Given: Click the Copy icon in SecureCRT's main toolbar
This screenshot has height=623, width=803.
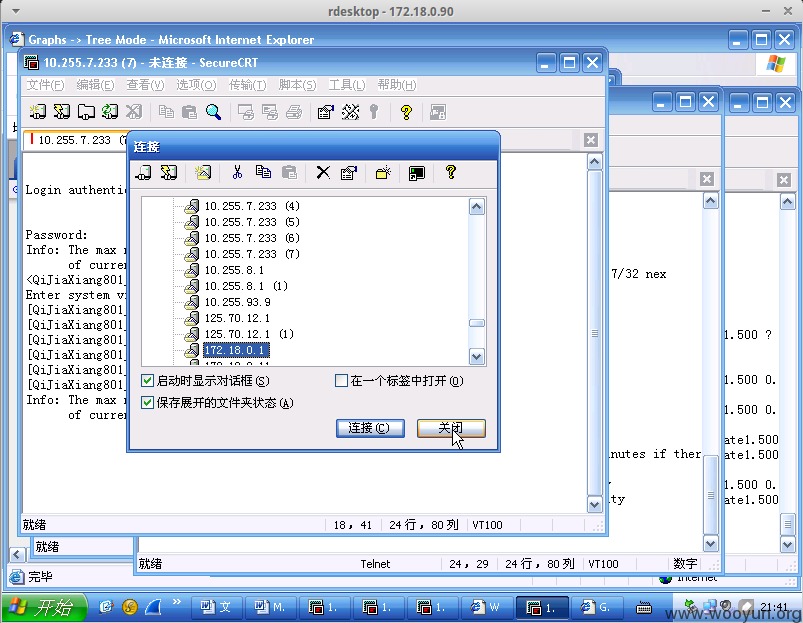Looking at the screenshot, I should tap(166, 112).
